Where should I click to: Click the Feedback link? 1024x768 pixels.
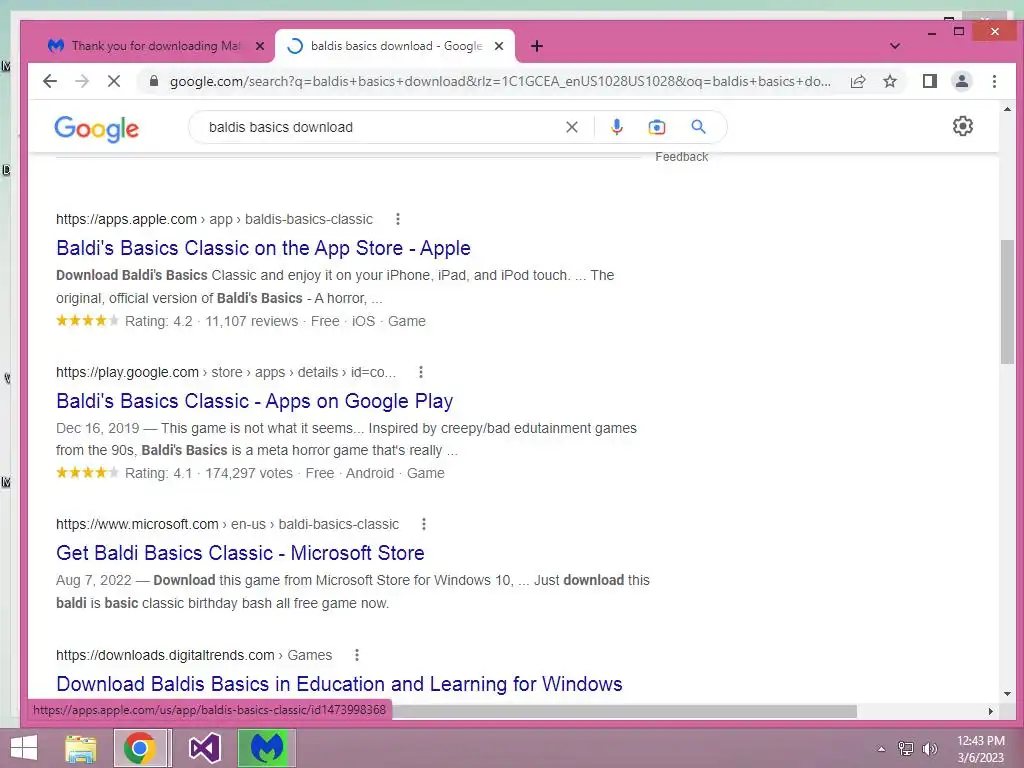tap(681, 157)
